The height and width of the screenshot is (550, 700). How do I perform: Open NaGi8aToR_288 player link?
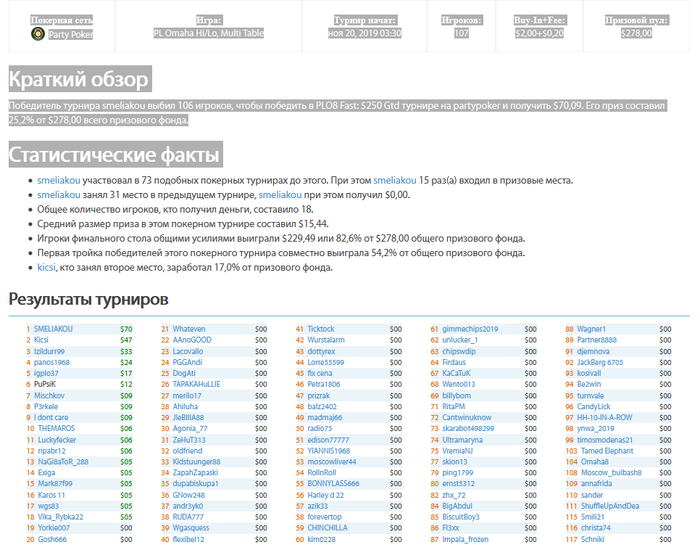(63, 462)
